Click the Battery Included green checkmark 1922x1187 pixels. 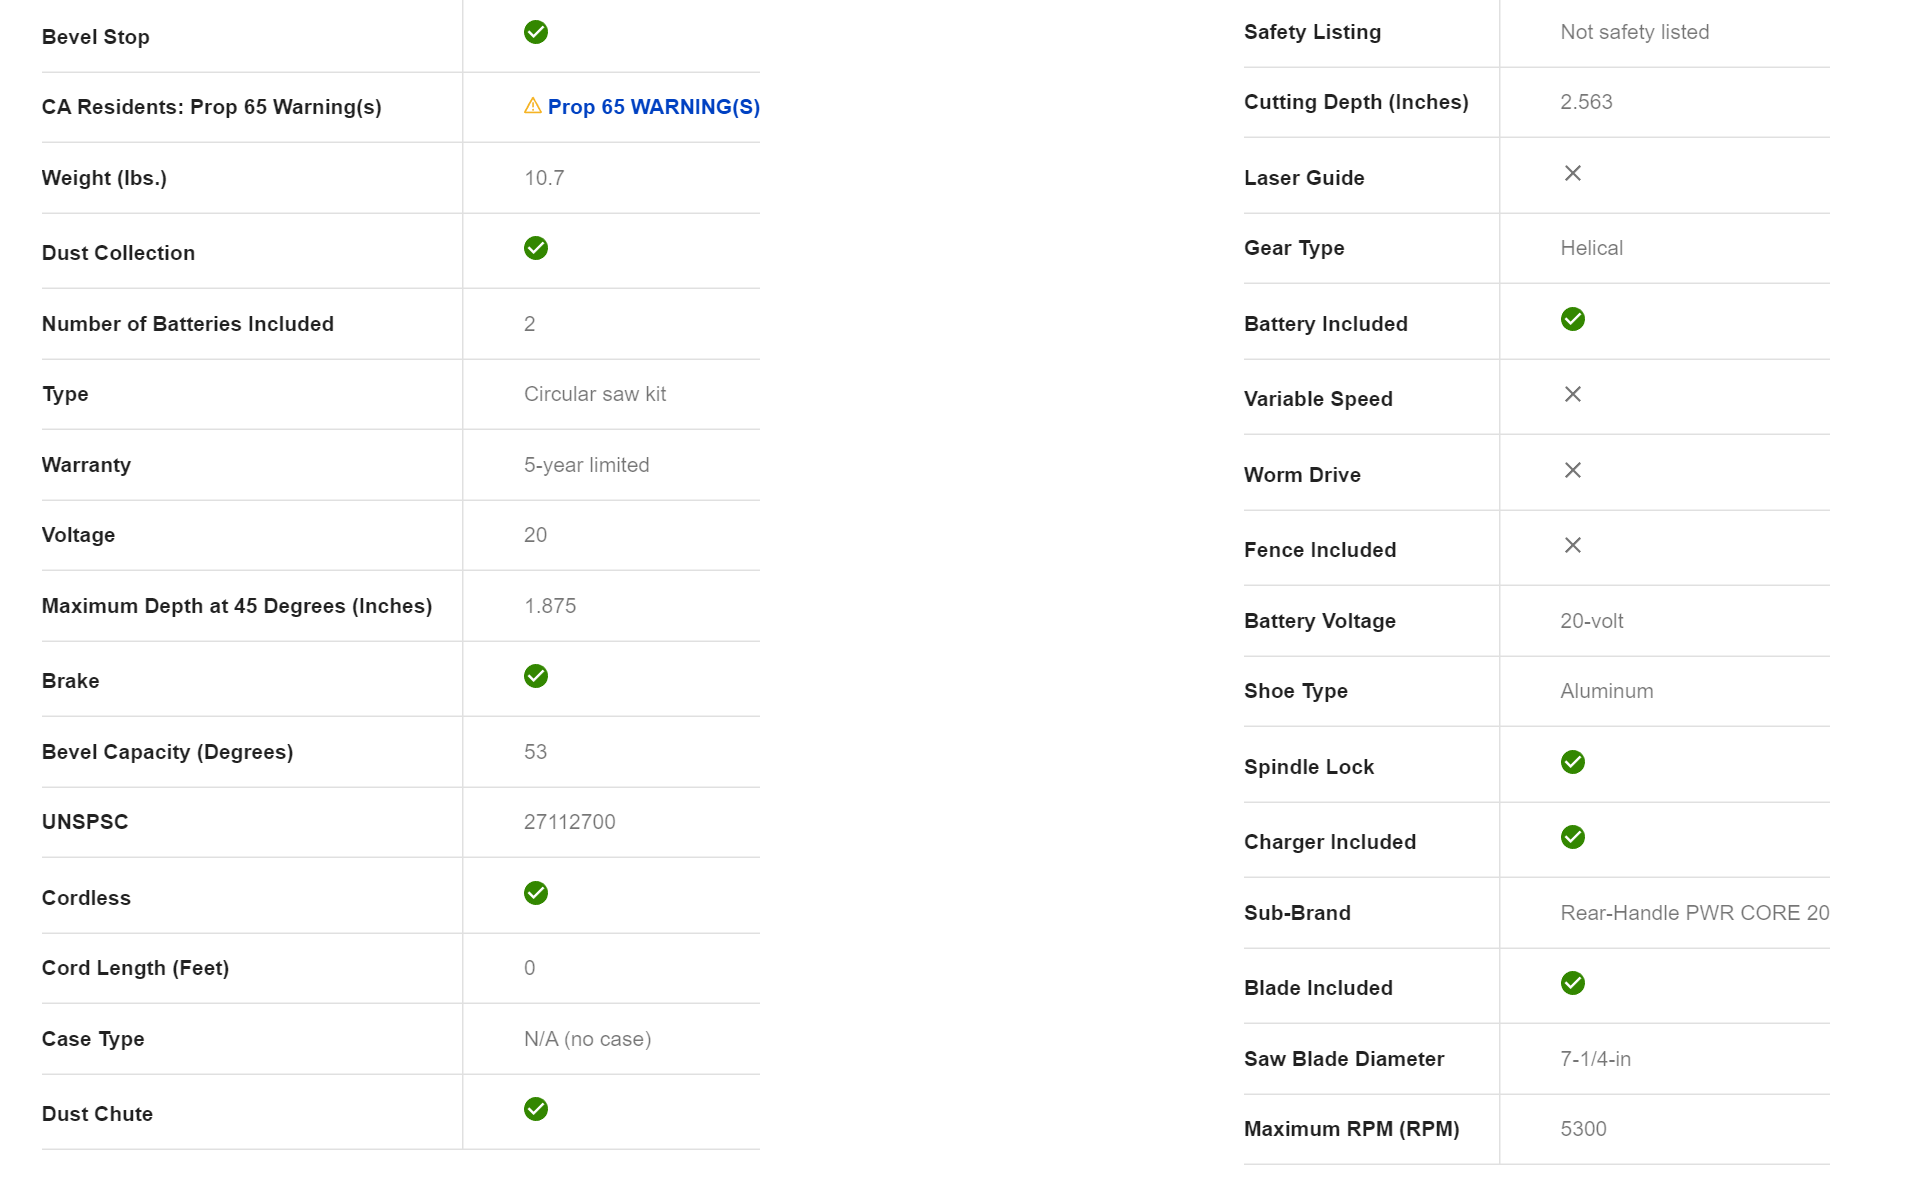(x=1573, y=319)
